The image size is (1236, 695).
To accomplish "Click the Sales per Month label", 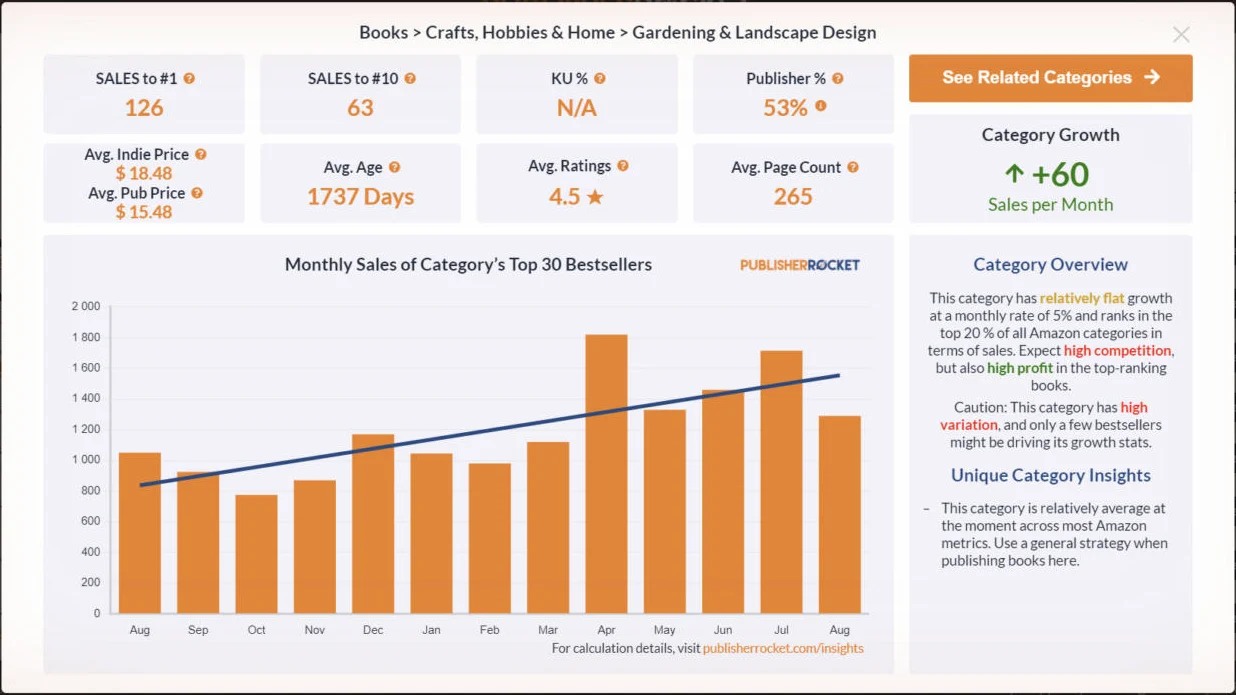I will click(x=1050, y=205).
